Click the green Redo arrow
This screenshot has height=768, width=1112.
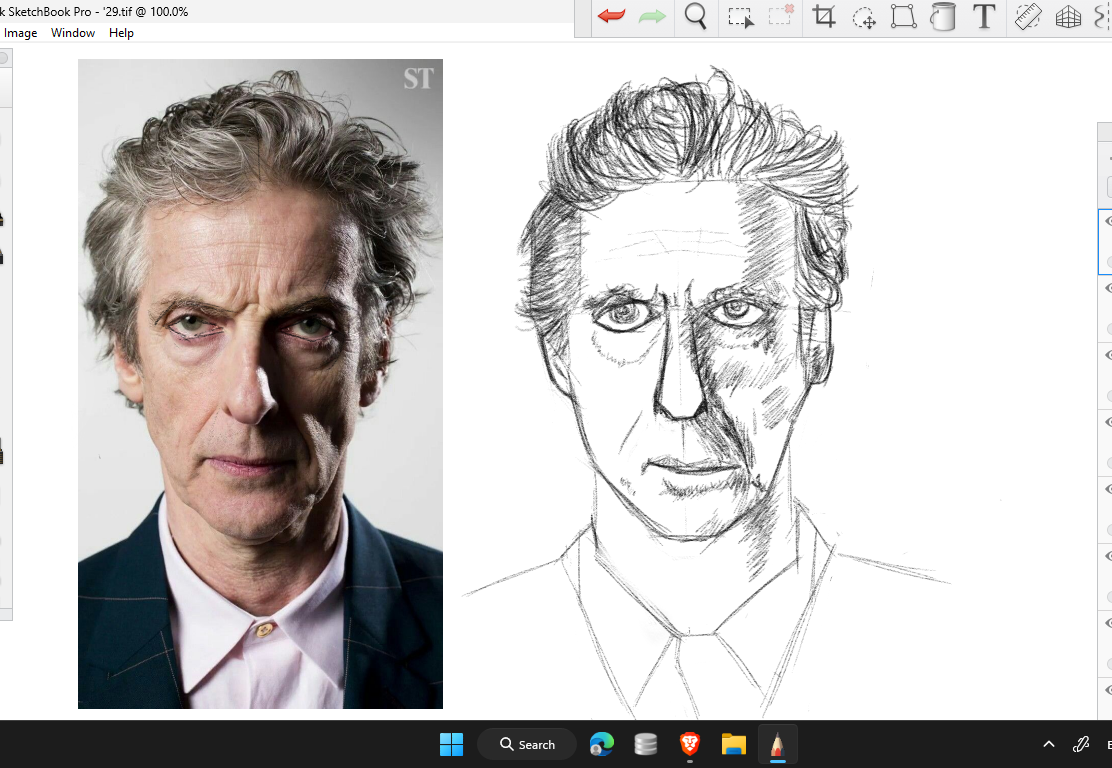point(652,16)
